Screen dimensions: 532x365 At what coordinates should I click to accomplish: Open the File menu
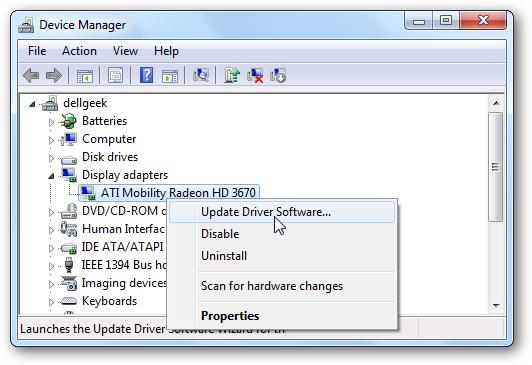pyautogui.click(x=37, y=51)
